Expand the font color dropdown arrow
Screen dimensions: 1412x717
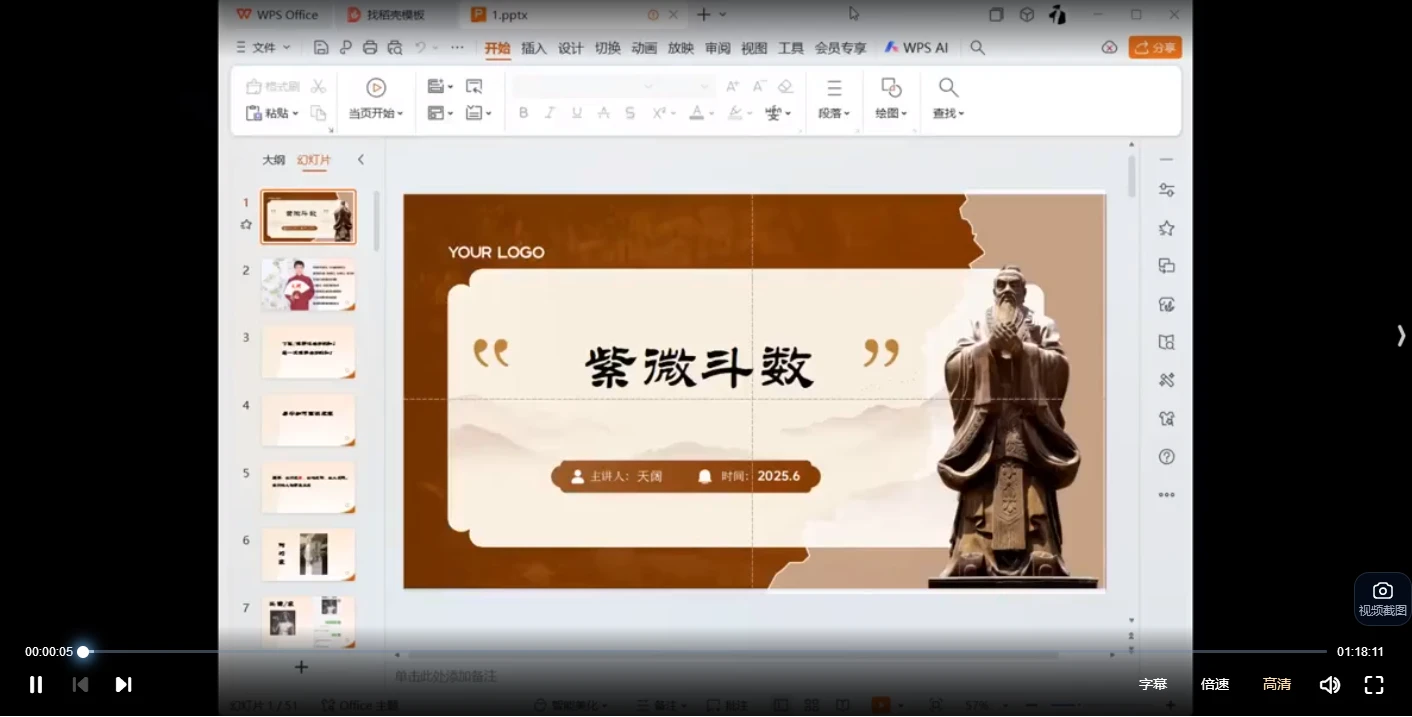[x=711, y=114]
